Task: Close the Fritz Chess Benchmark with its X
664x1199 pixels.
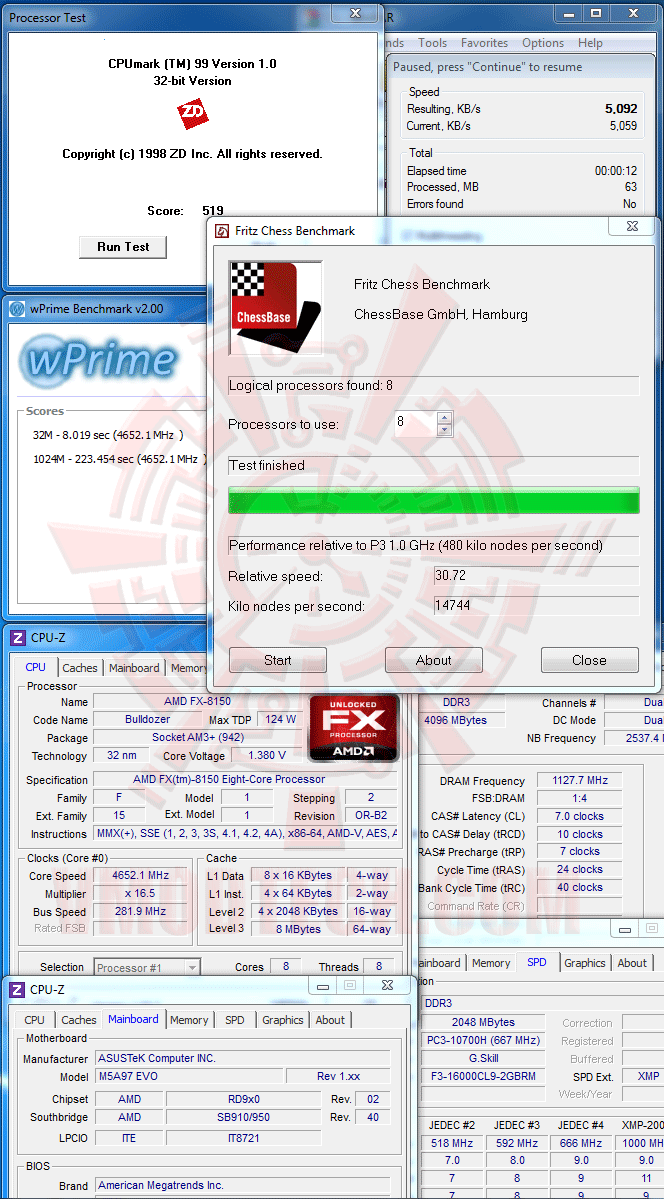Action: pos(632,226)
